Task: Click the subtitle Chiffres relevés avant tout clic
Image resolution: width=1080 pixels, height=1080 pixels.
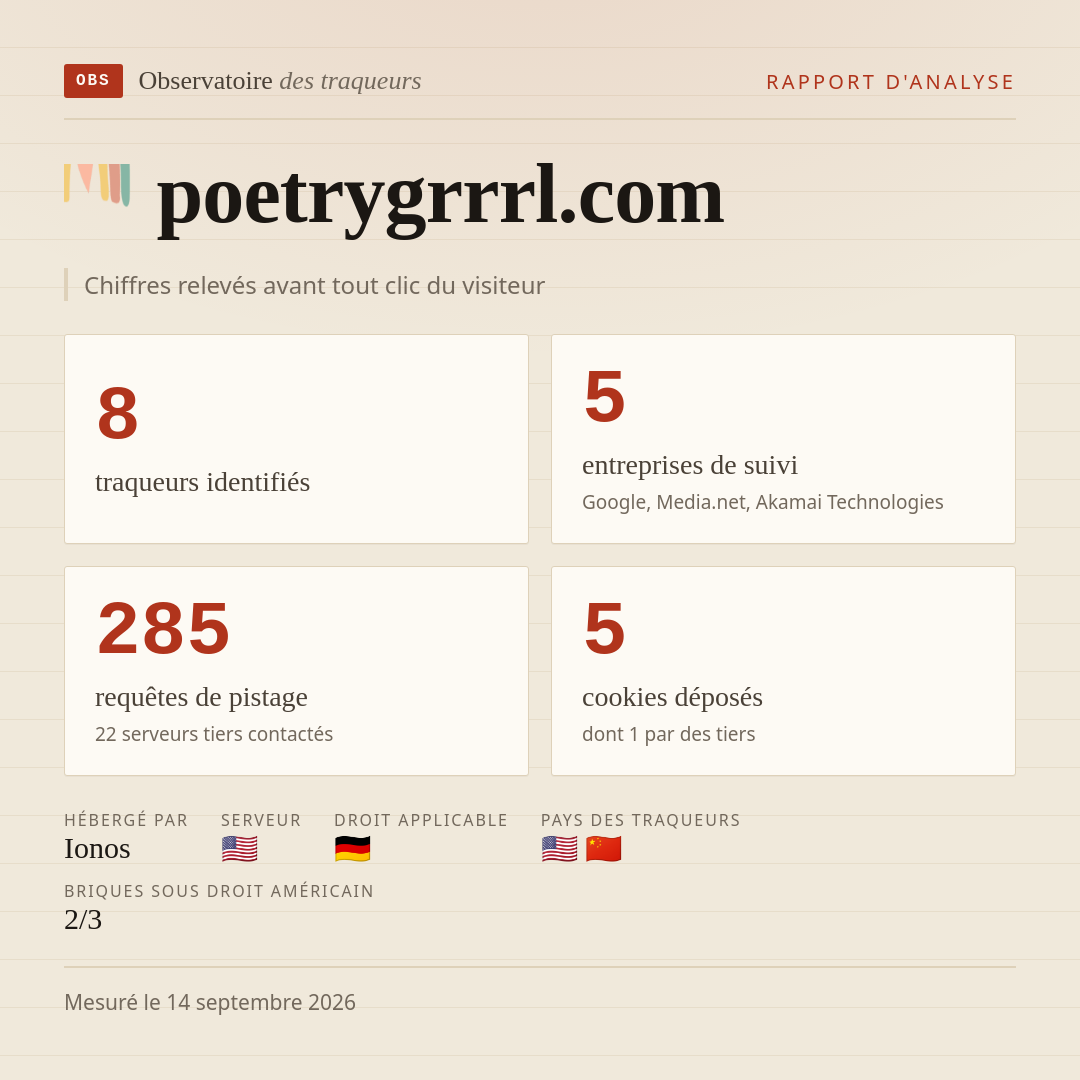Action: click(314, 285)
